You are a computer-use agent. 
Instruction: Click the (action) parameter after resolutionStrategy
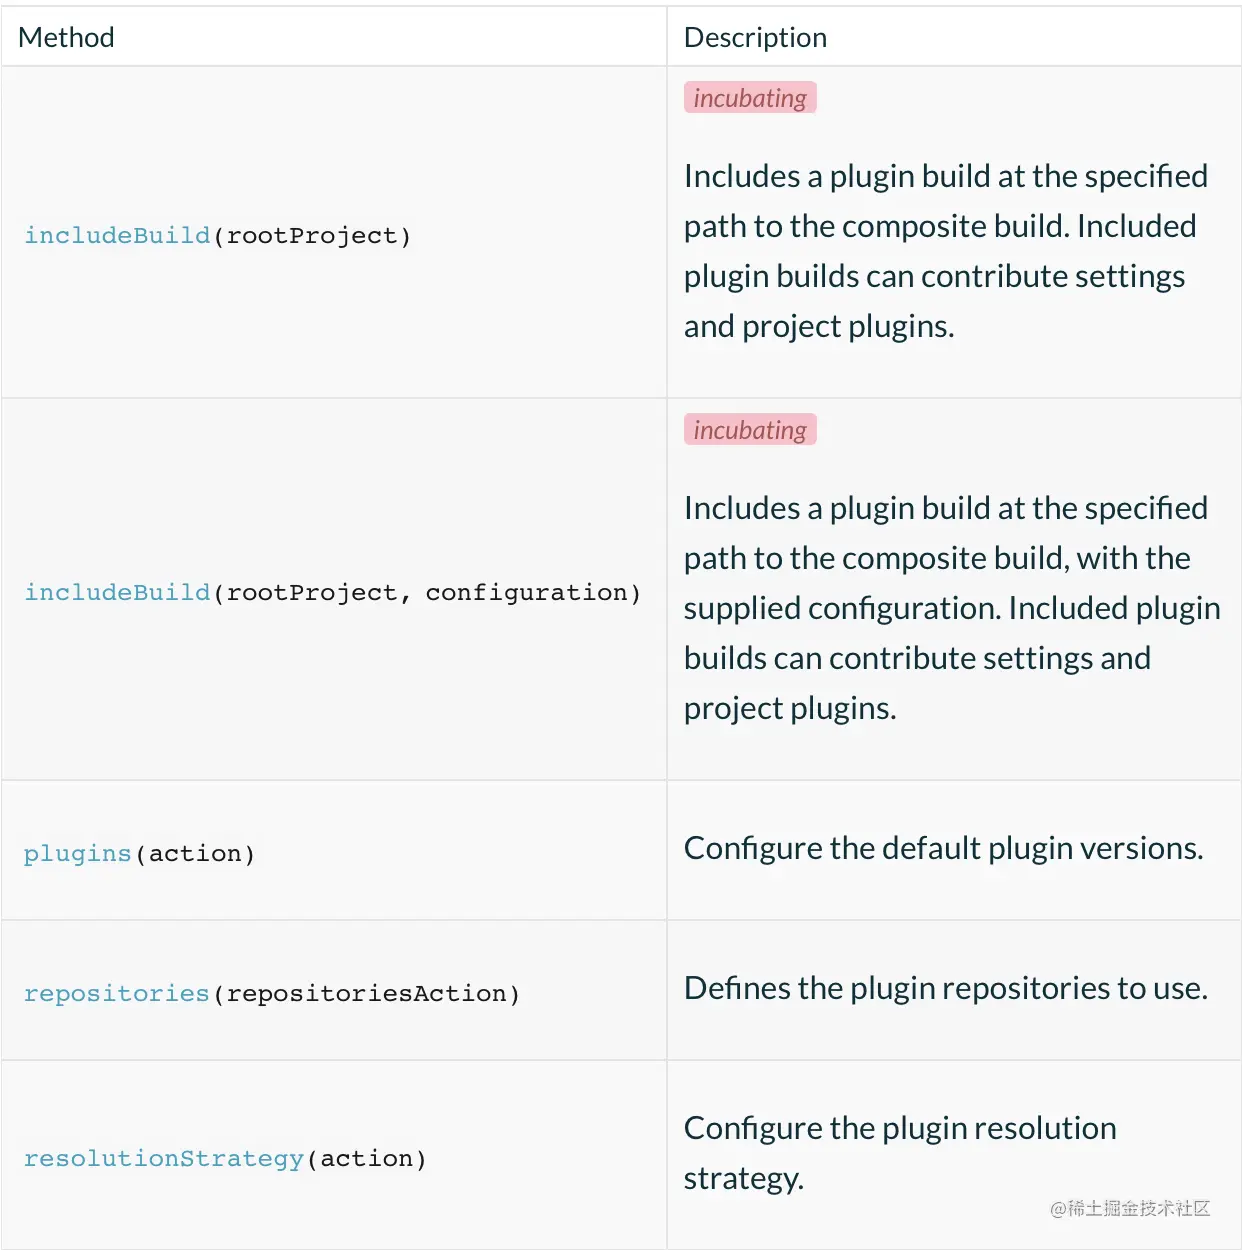[x=367, y=1158]
